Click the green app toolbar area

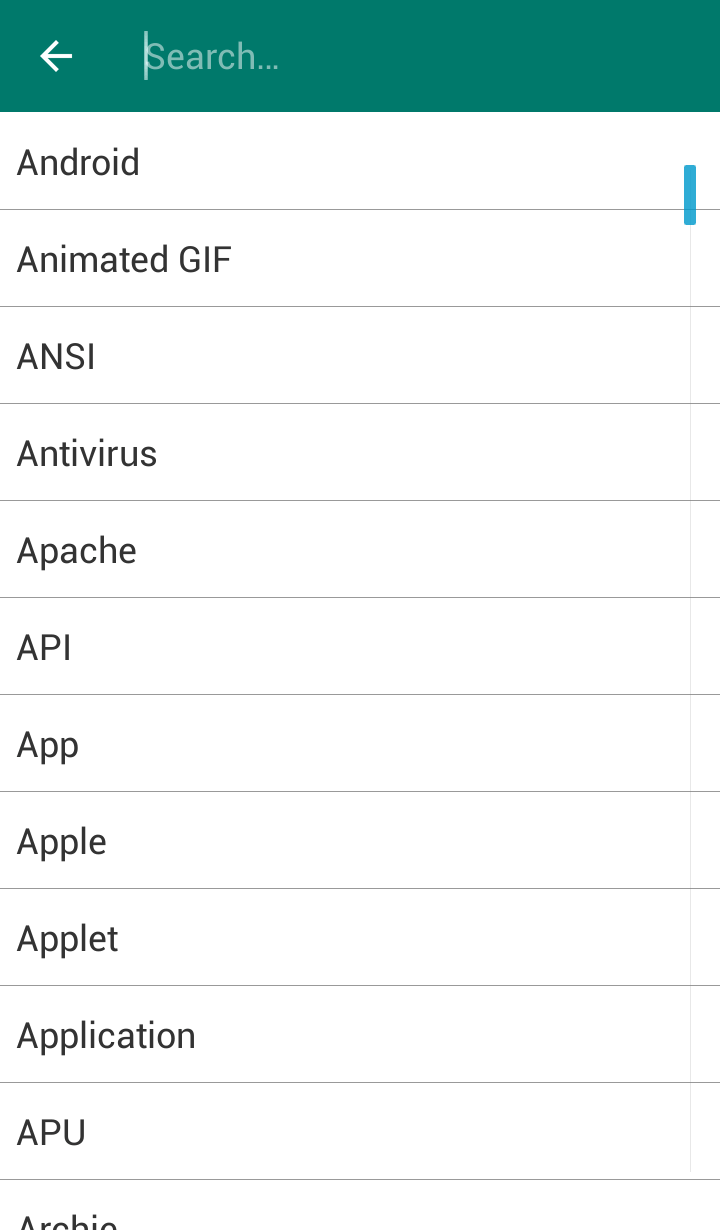[500, 56]
